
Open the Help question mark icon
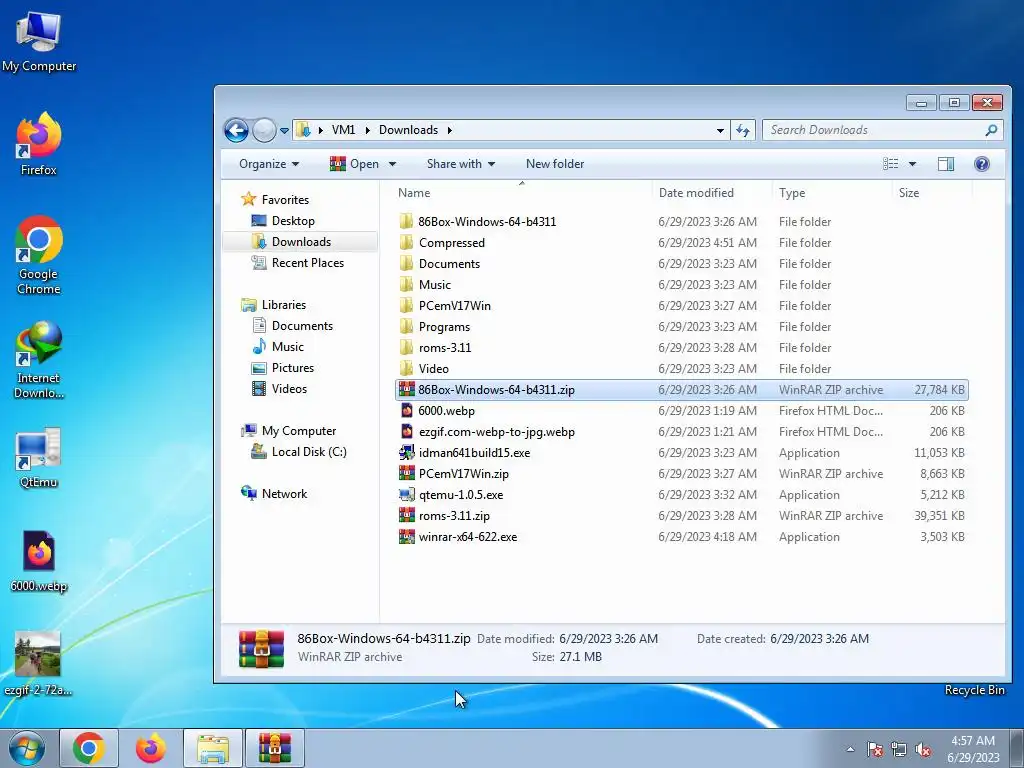point(982,164)
